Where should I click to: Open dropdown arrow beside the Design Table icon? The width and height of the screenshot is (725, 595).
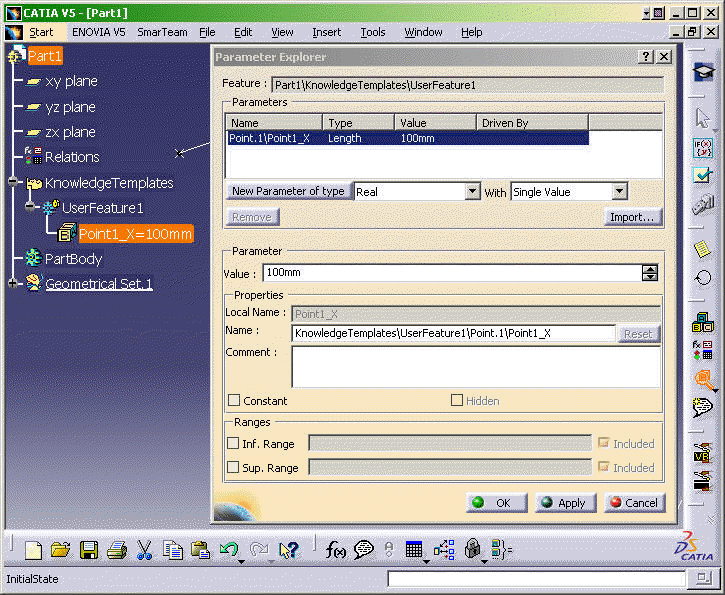click(426, 562)
